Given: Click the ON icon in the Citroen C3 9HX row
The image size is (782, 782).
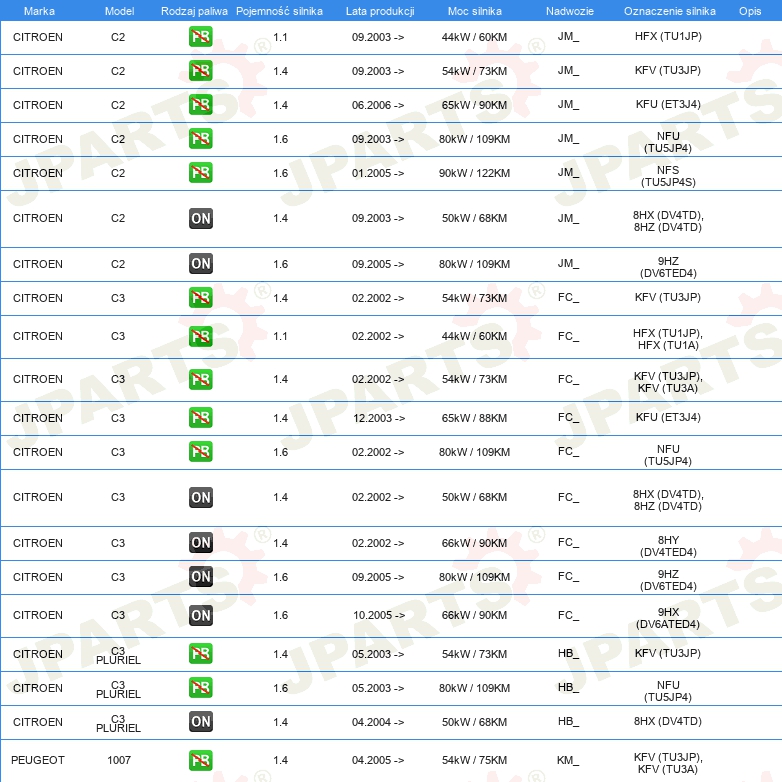Looking at the screenshot, I should click(x=201, y=615).
